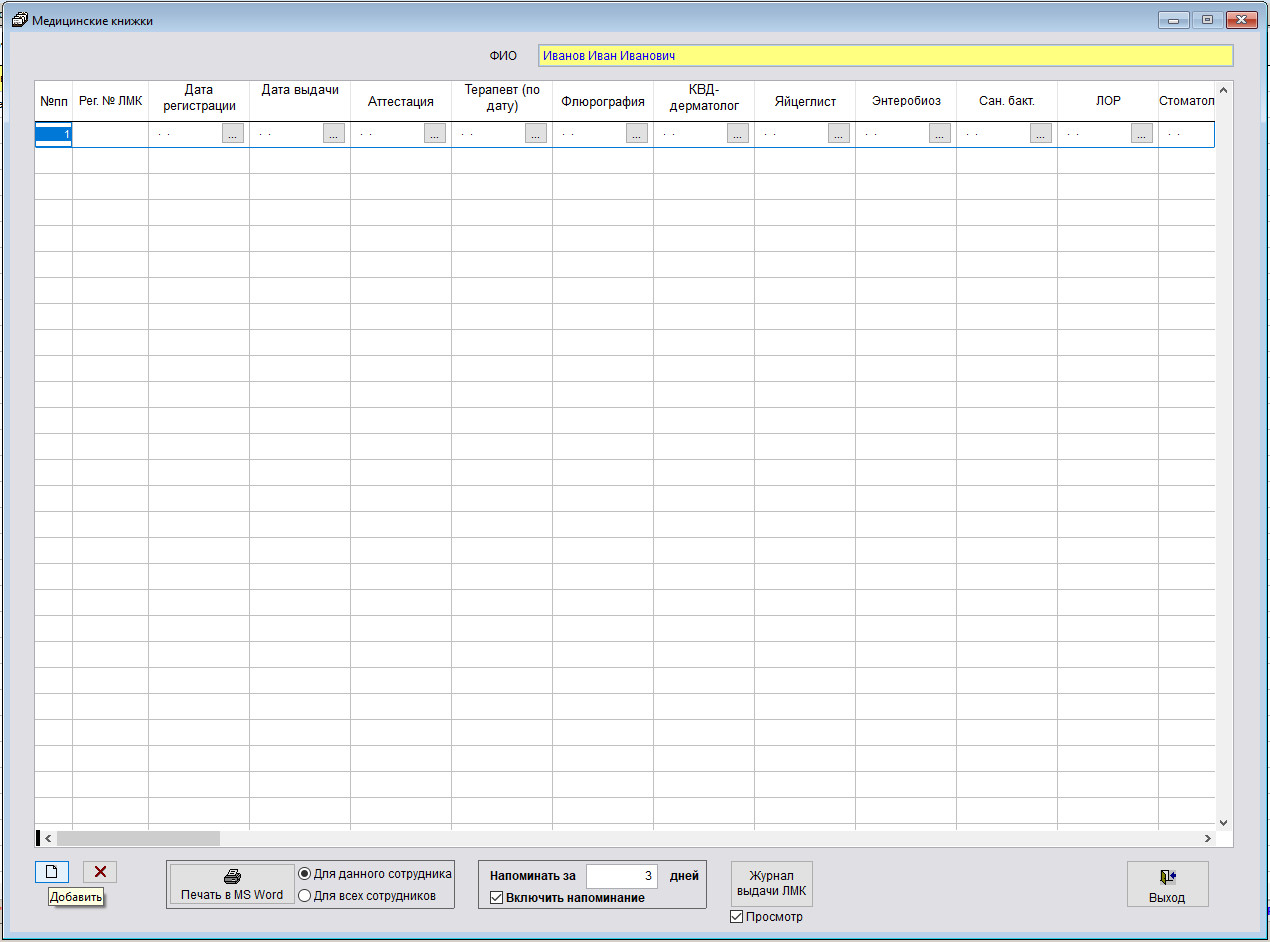1270x942 pixels.
Task: Click the vertical scrollbar up arrow
Action: point(1223,90)
